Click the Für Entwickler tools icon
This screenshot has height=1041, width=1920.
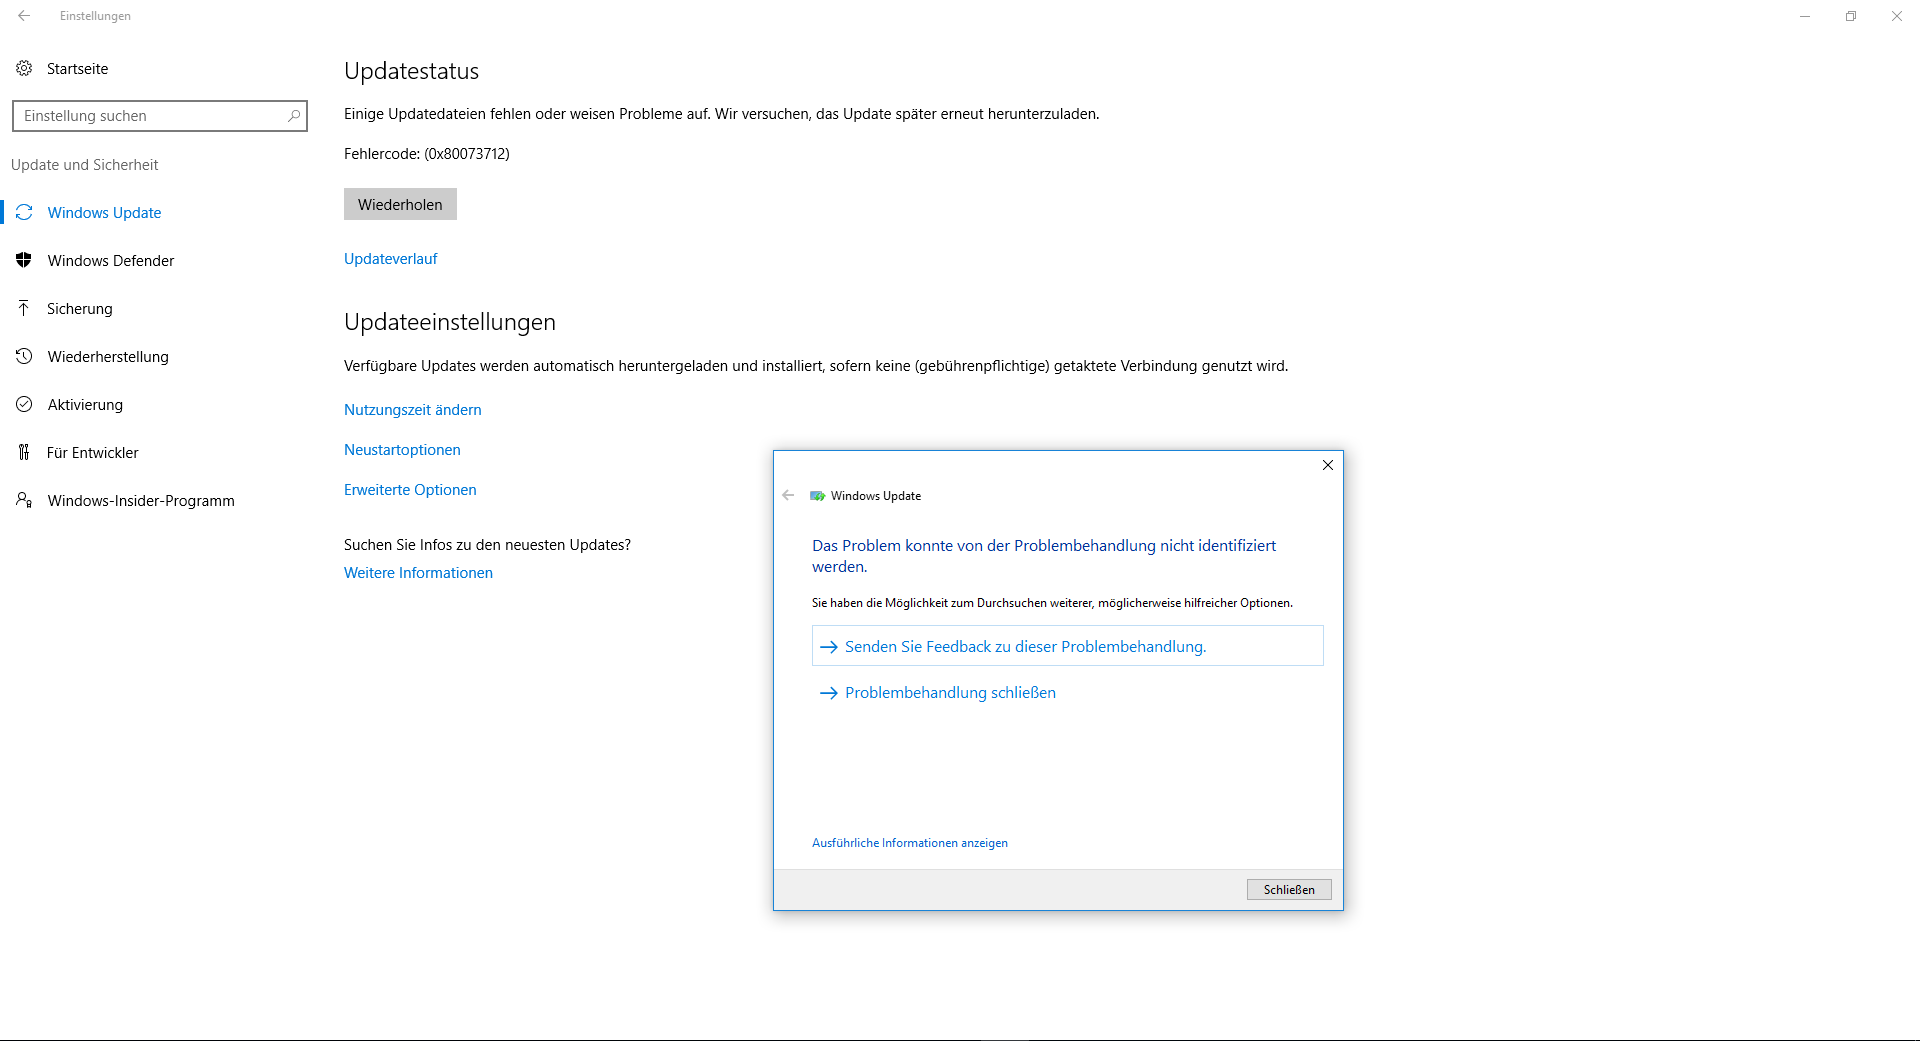pos(24,452)
